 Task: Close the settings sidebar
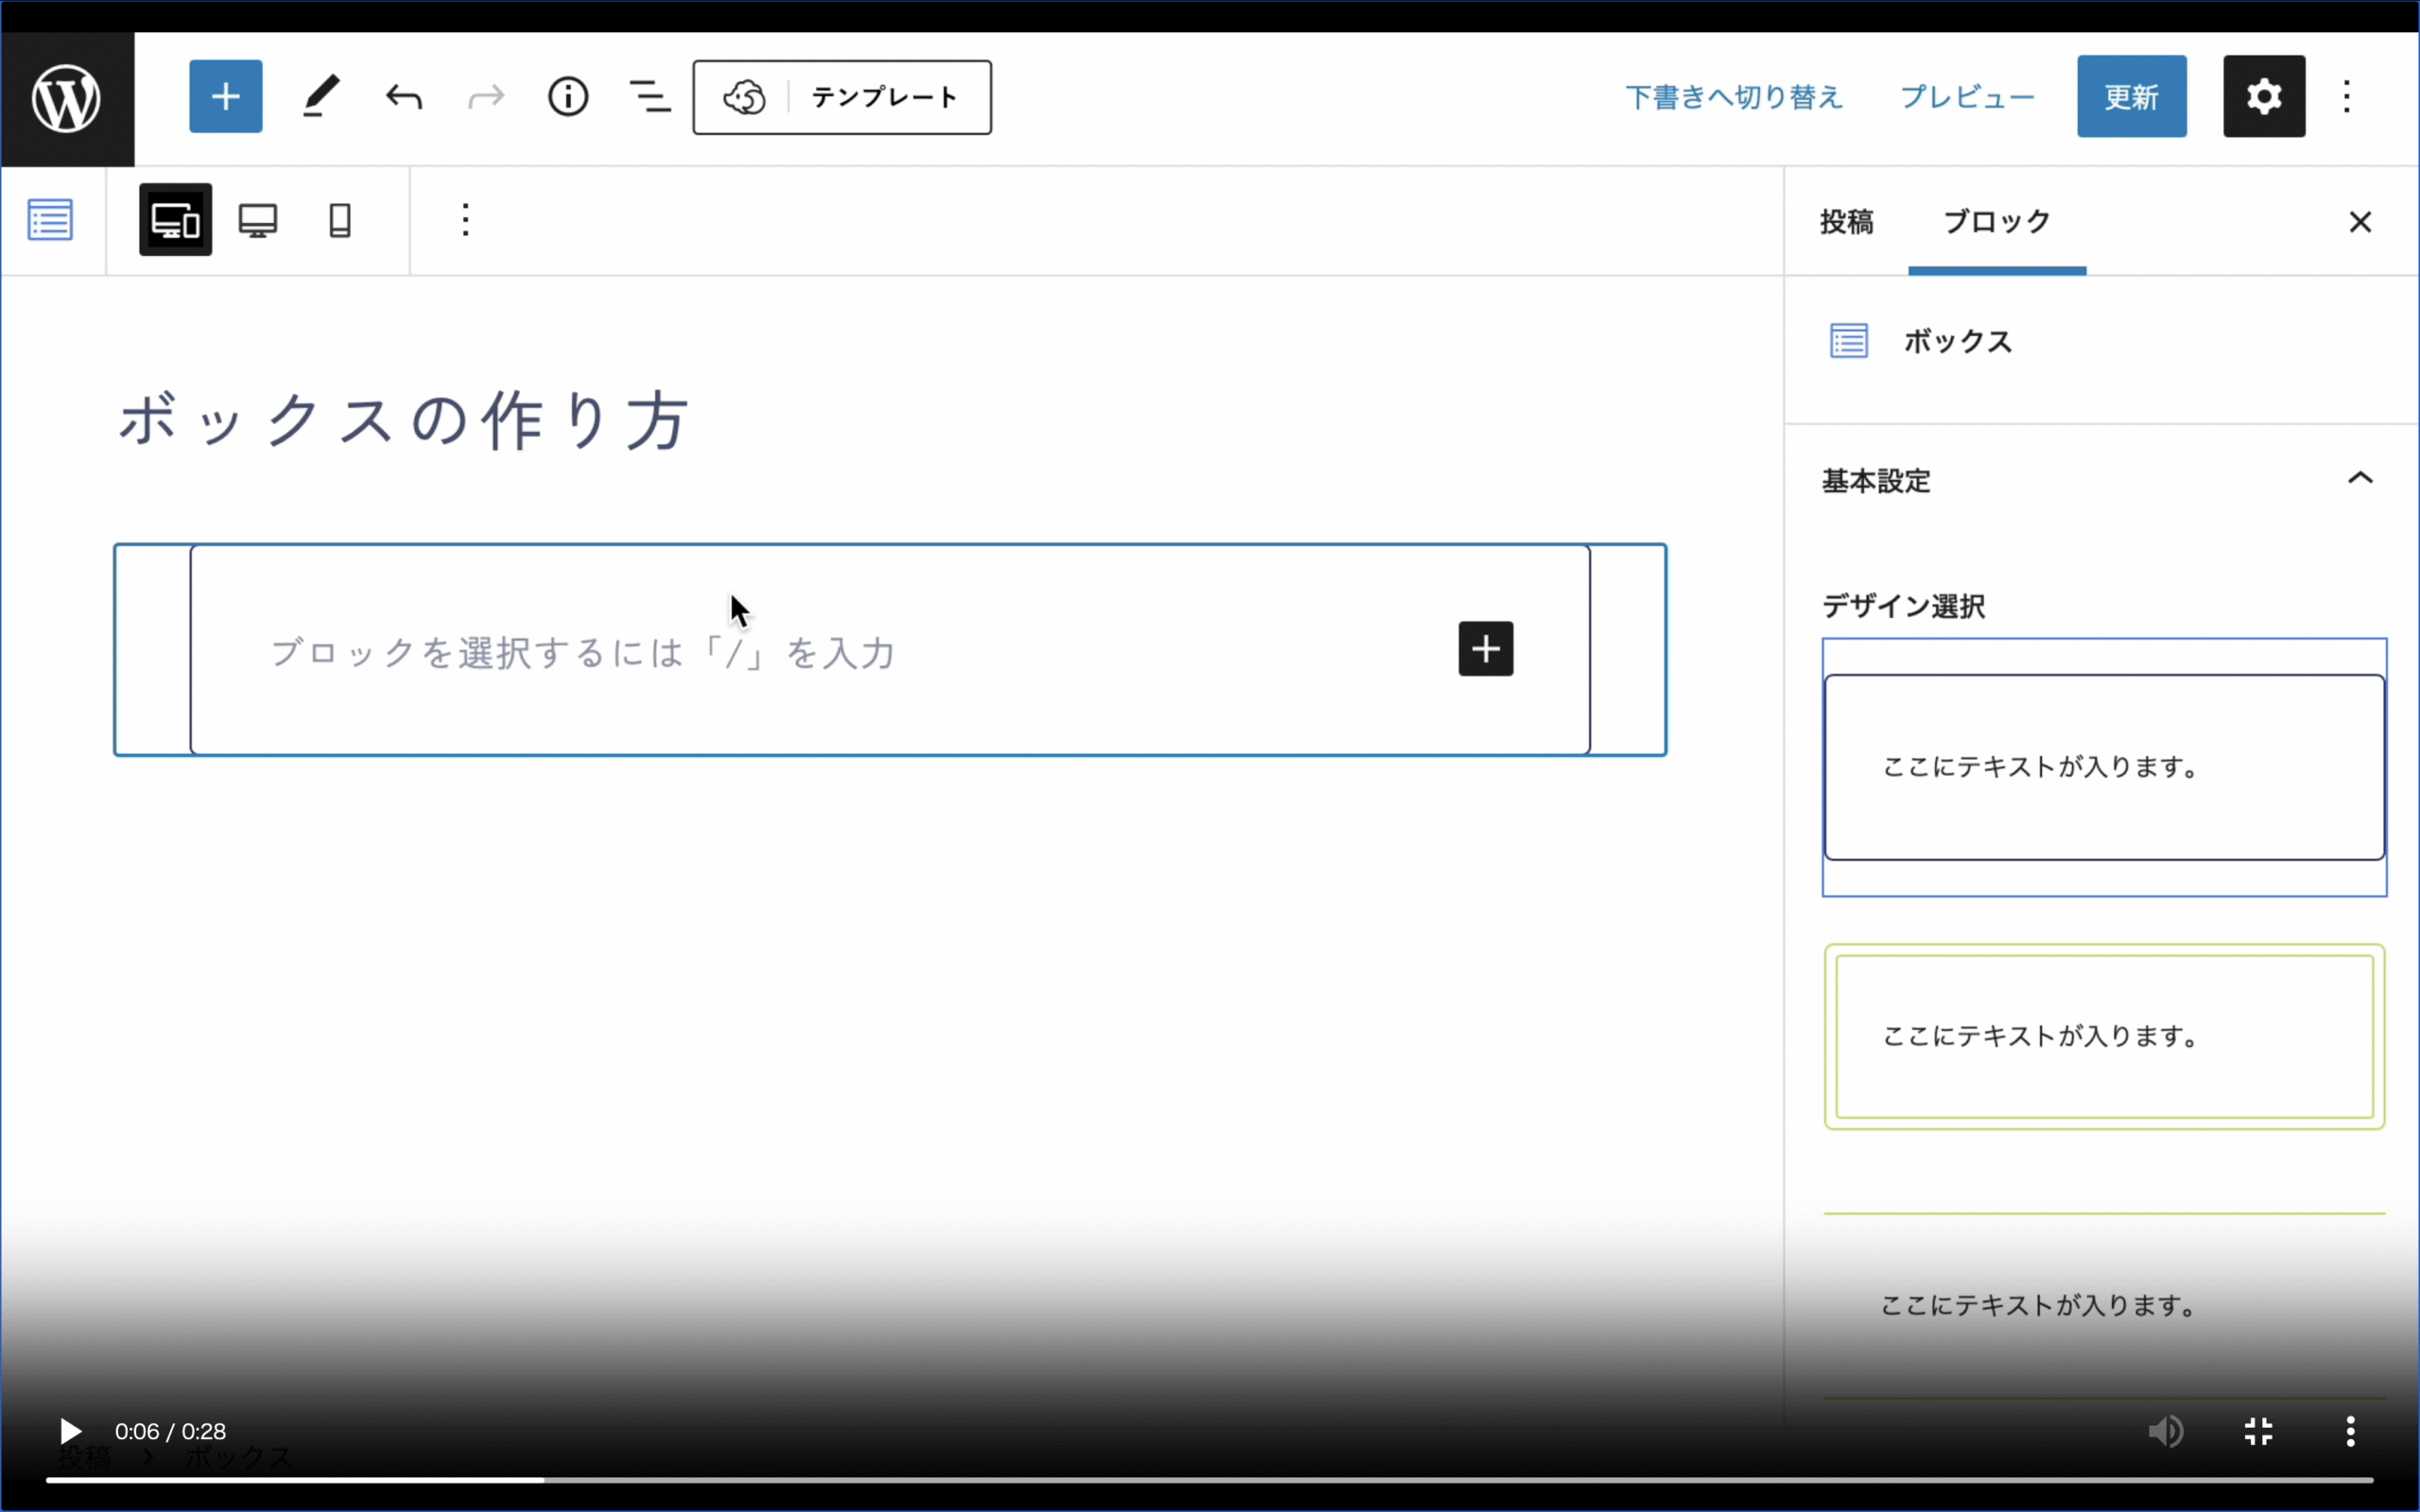2360,221
